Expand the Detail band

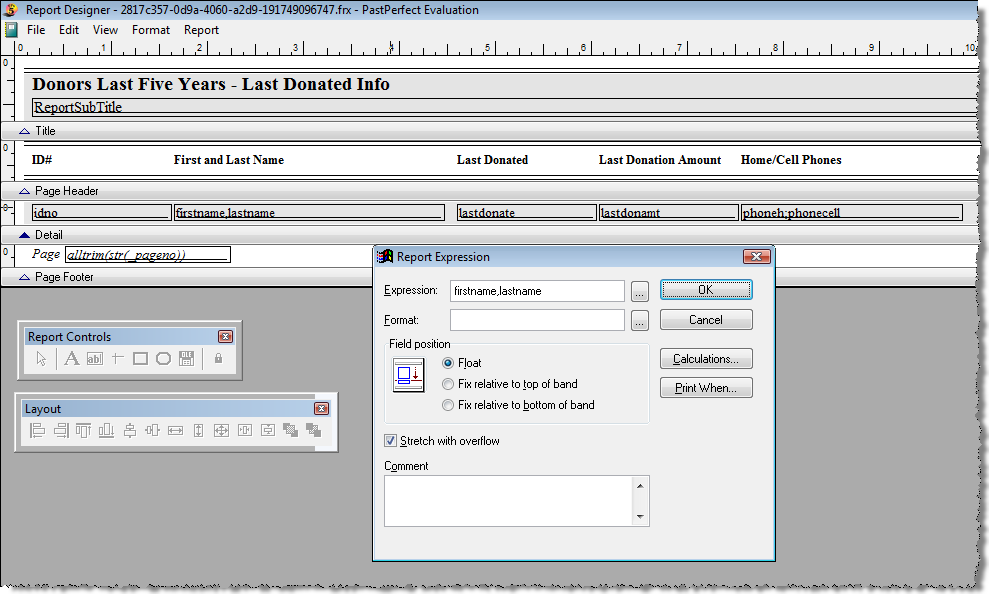click(x=27, y=234)
